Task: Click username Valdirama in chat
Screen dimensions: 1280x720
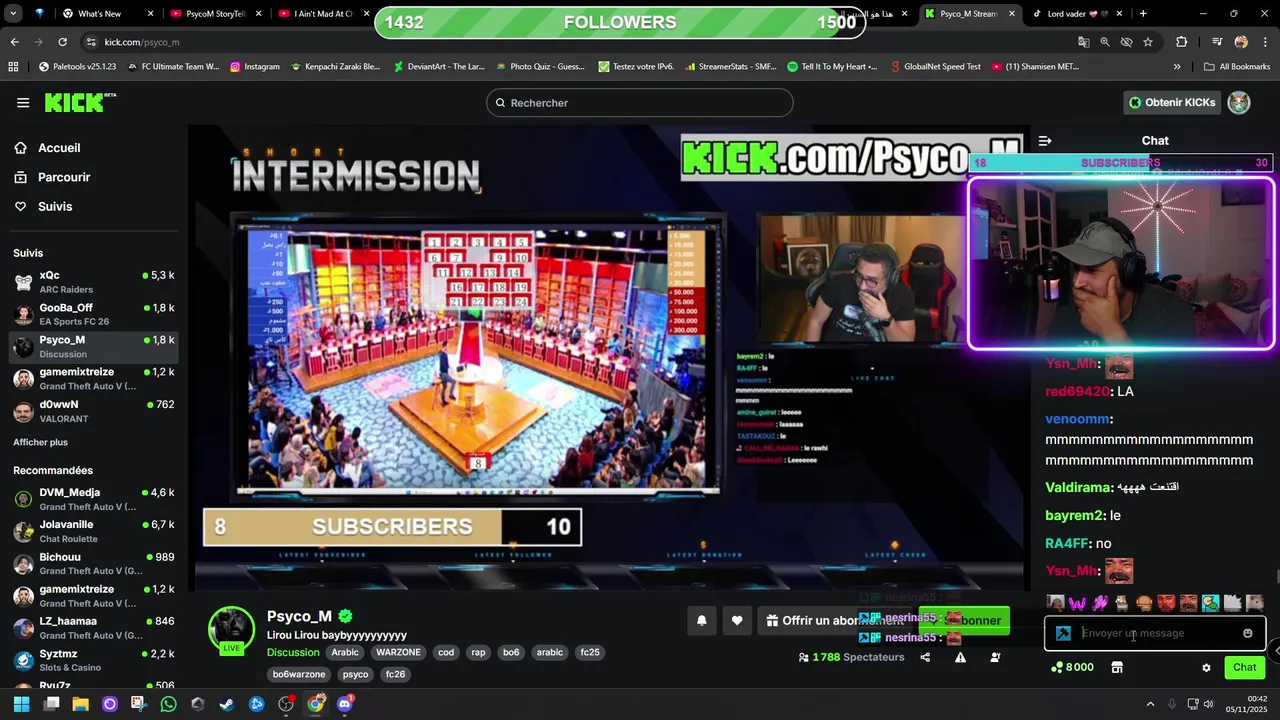Action: (x=1079, y=487)
